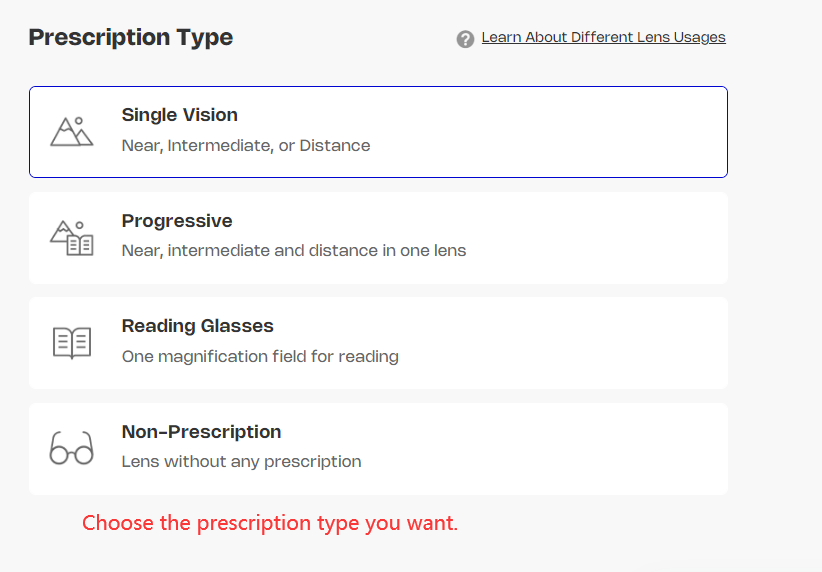Click the Non-Prescription heading text
This screenshot has height=572, width=822.
coord(201,432)
